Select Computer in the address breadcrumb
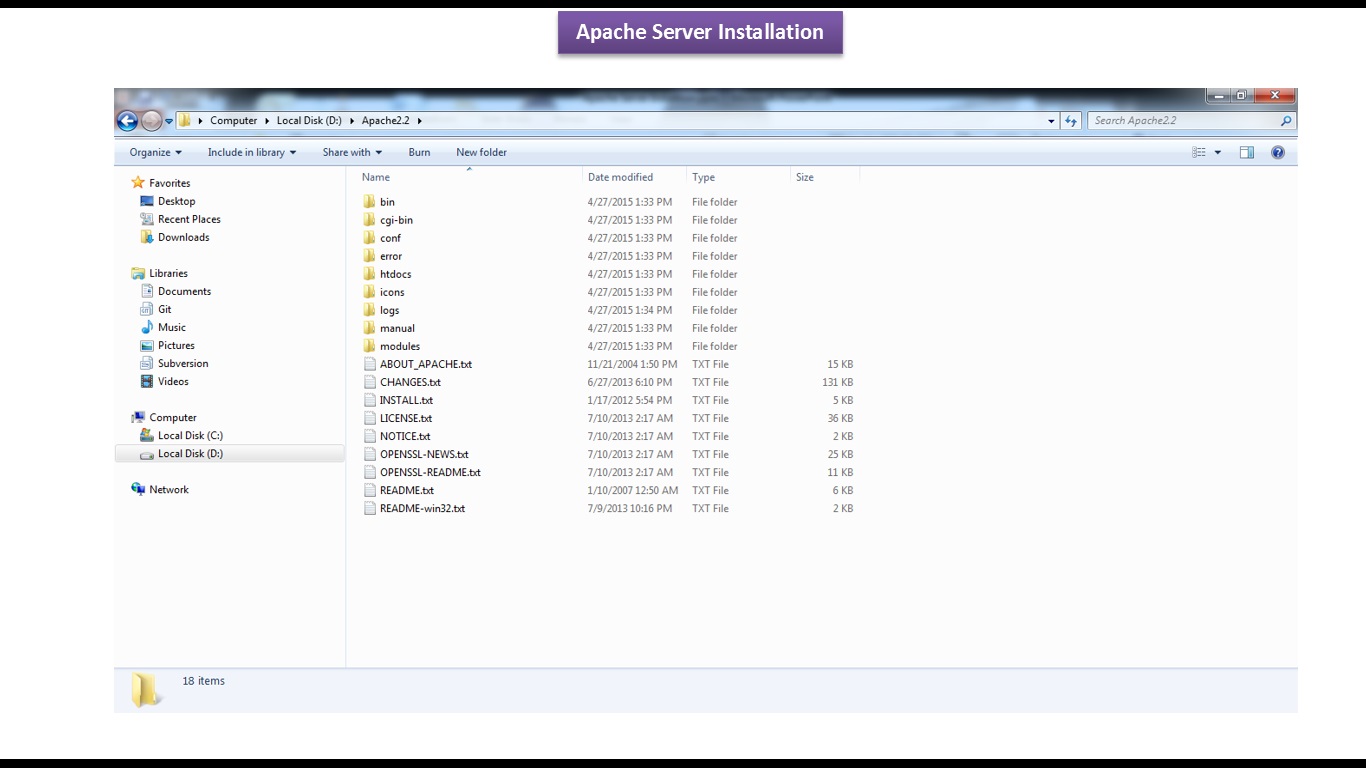1366x768 pixels. tap(234, 121)
